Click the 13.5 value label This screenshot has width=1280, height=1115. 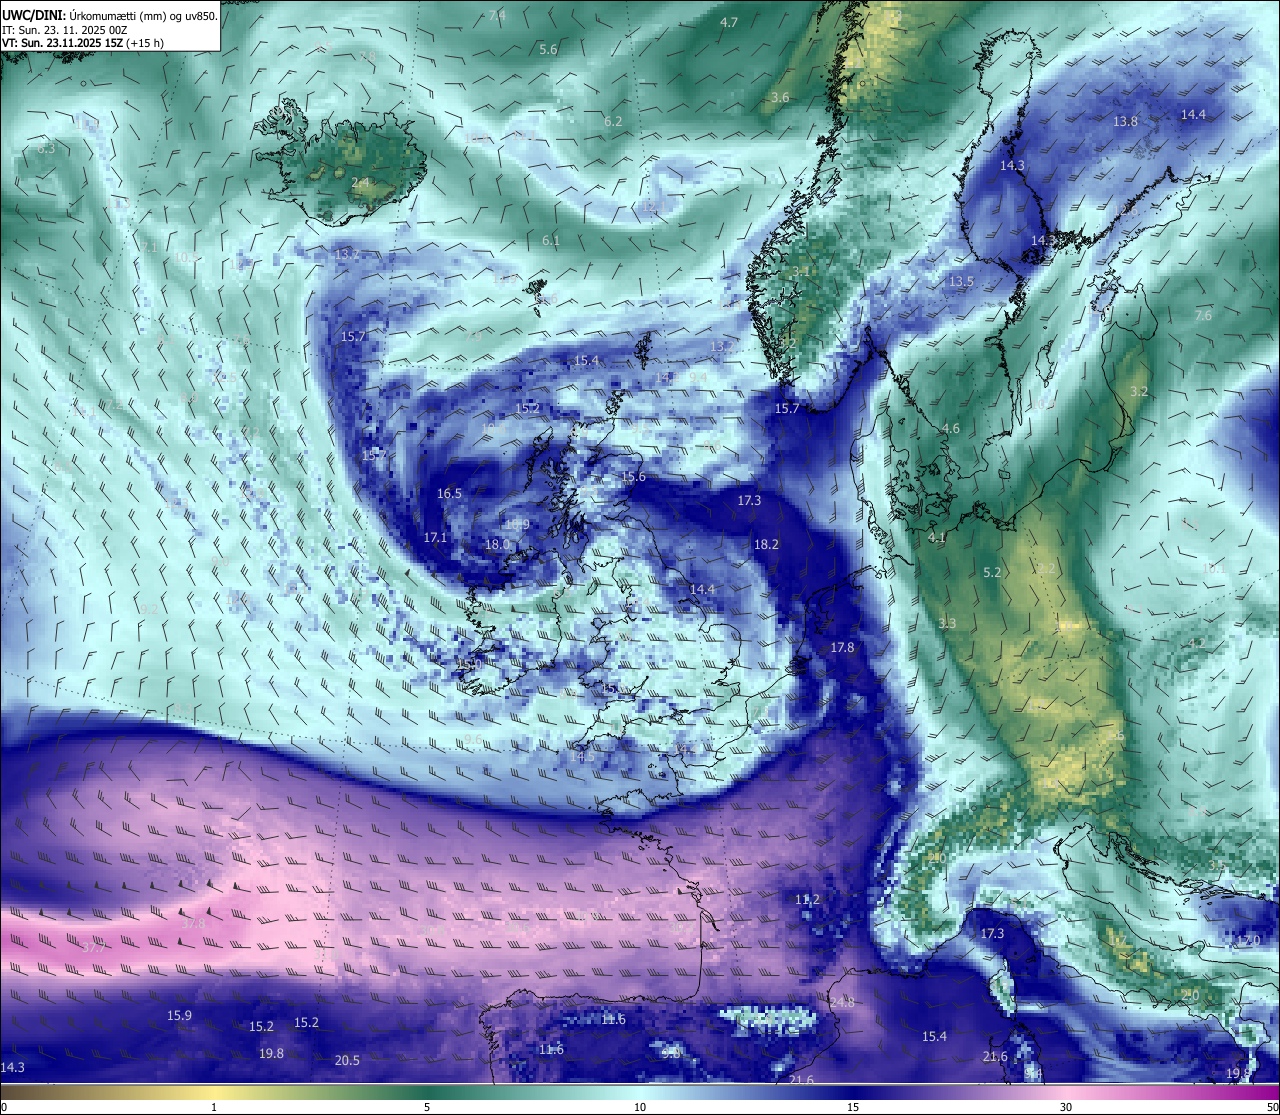(x=961, y=282)
